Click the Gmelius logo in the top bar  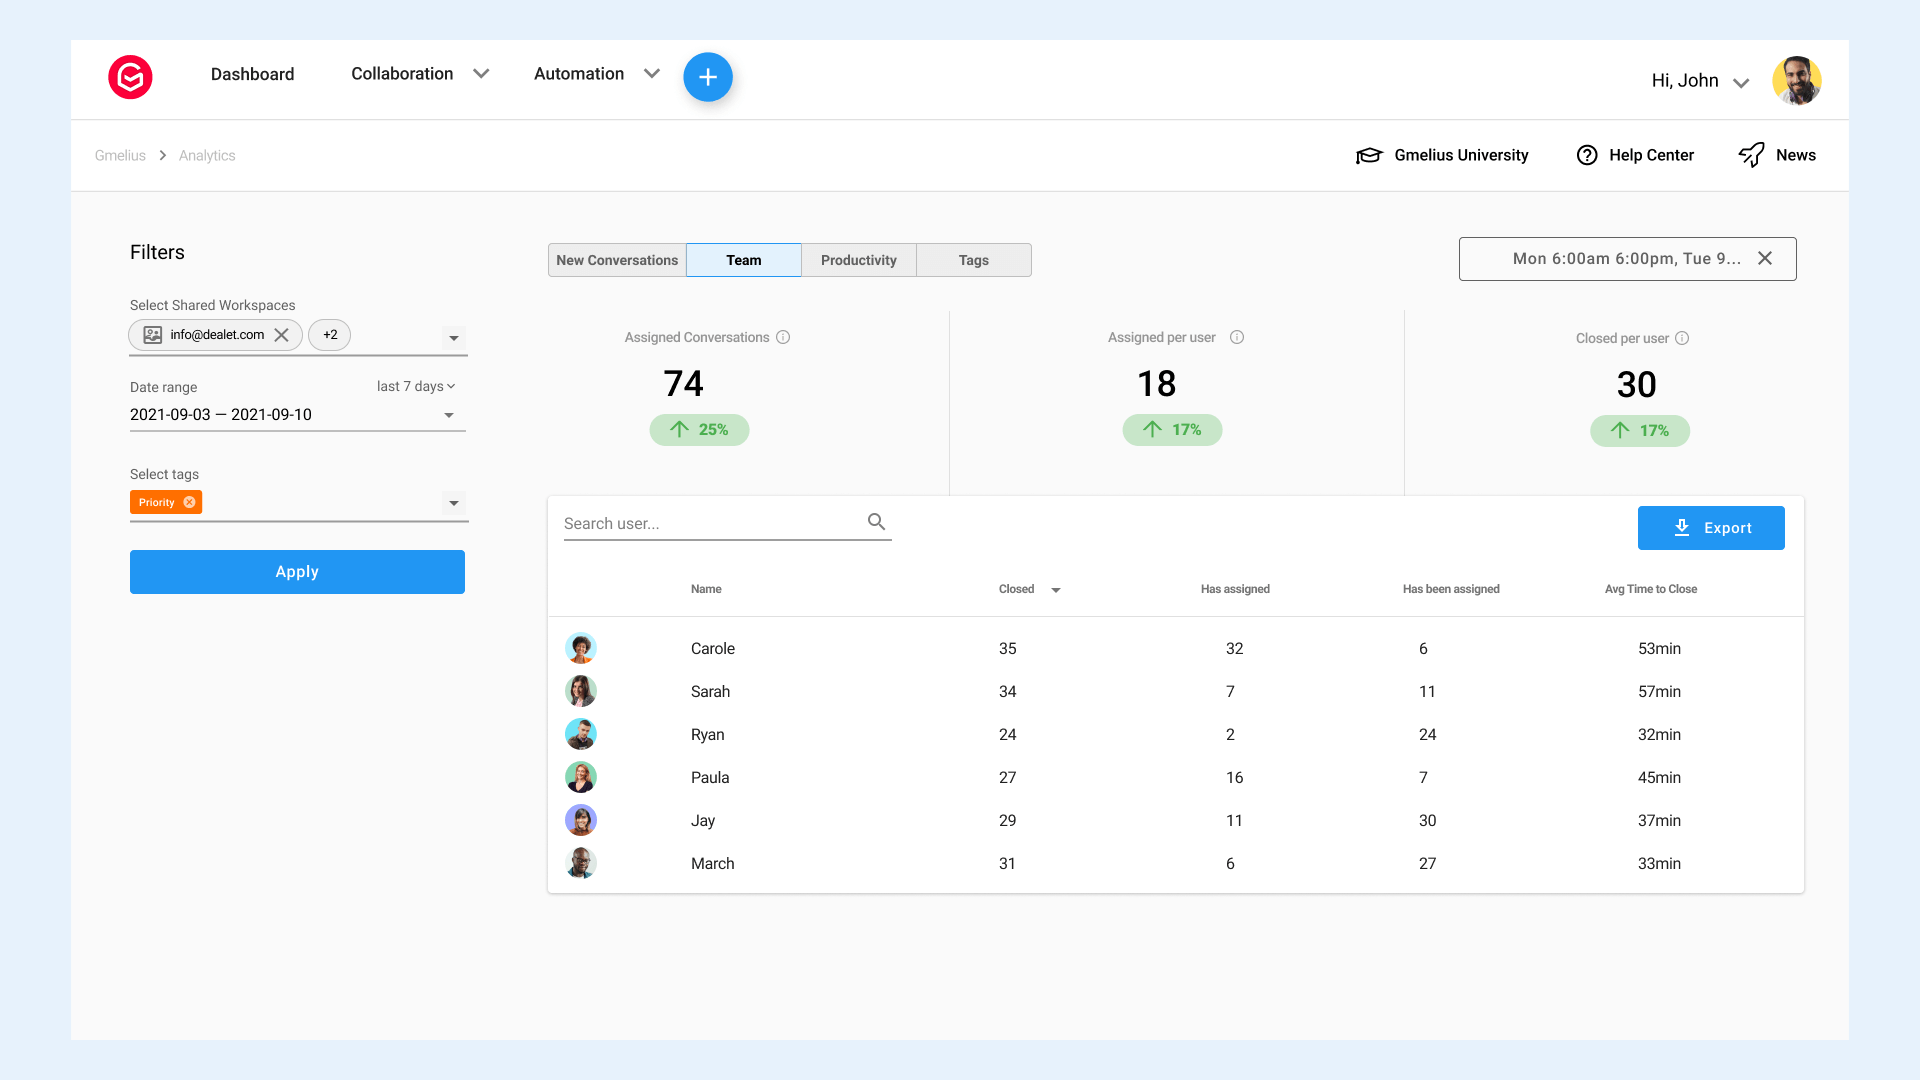coord(130,77)
